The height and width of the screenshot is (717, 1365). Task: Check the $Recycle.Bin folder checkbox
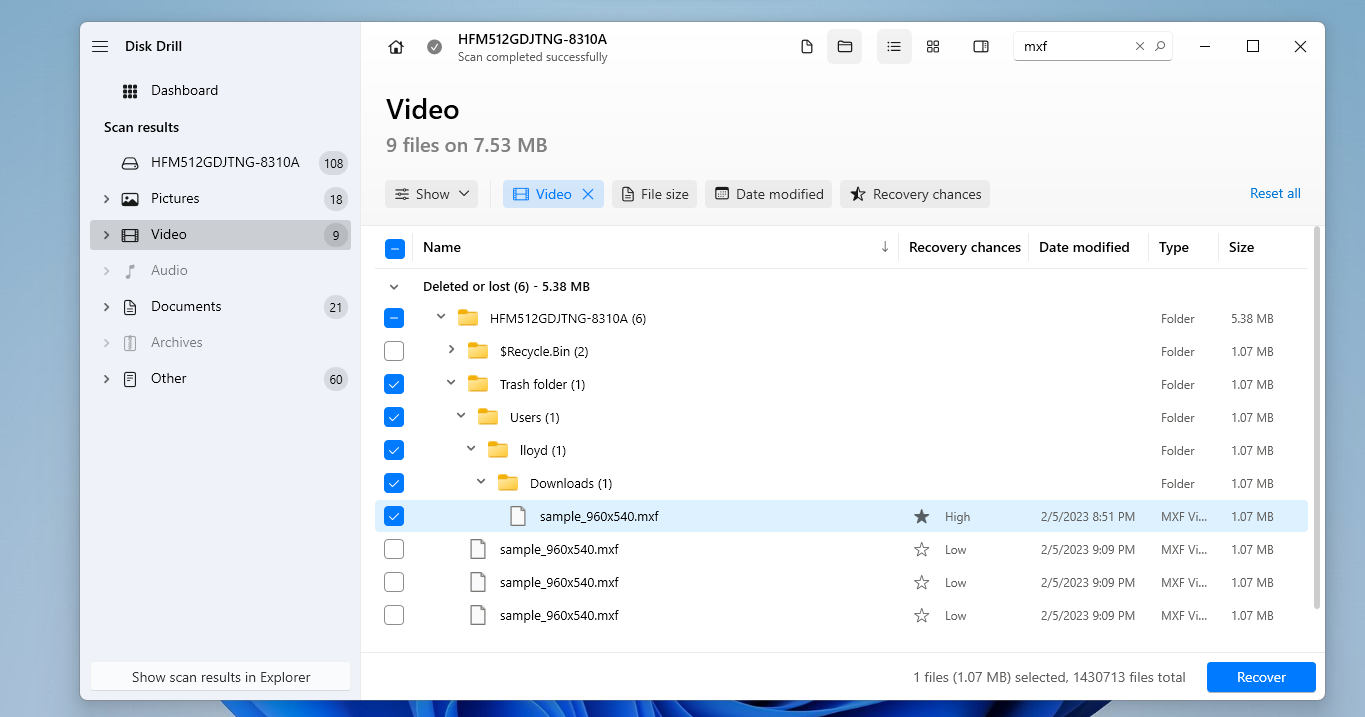pos(394,351)
